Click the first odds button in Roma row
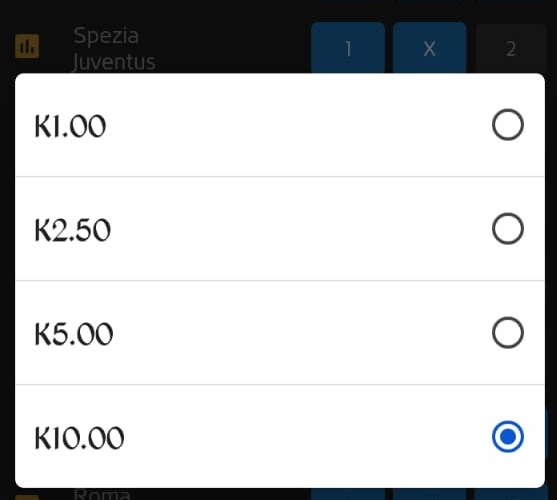This screenshot has height=500, width=557. coord(348,494)
